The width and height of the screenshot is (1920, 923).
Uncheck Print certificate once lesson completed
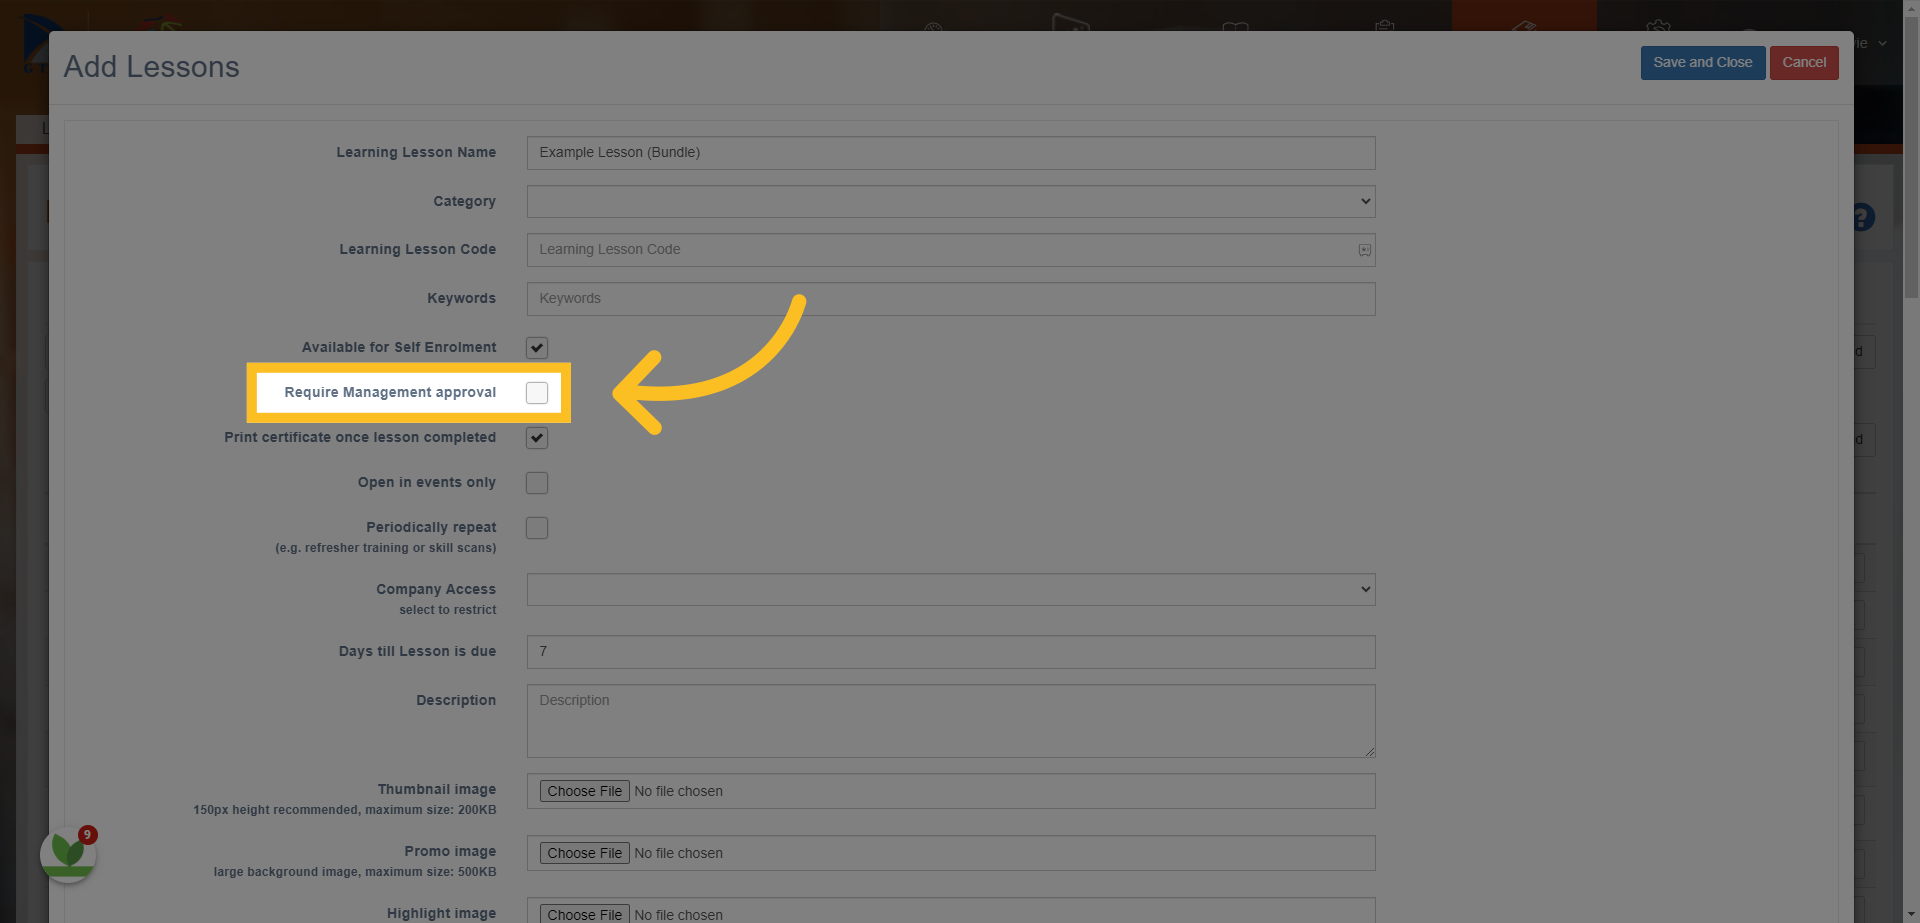537,438
